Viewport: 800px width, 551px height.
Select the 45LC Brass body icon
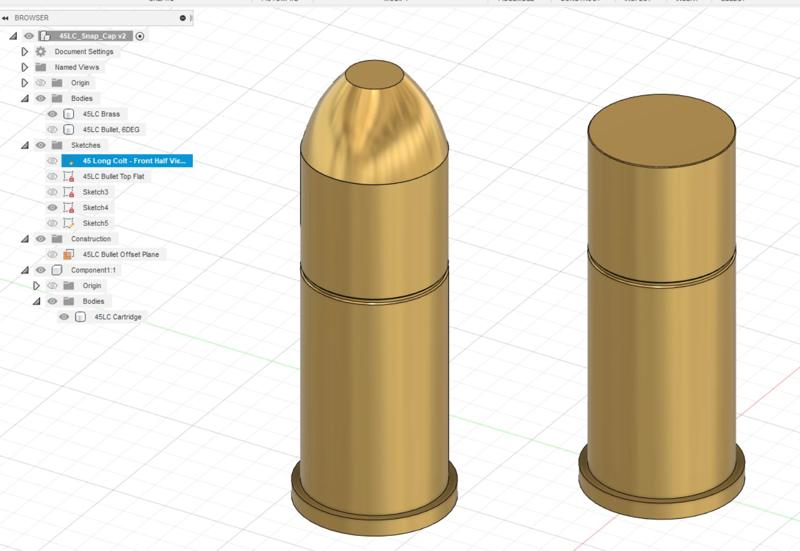[69, 114]
